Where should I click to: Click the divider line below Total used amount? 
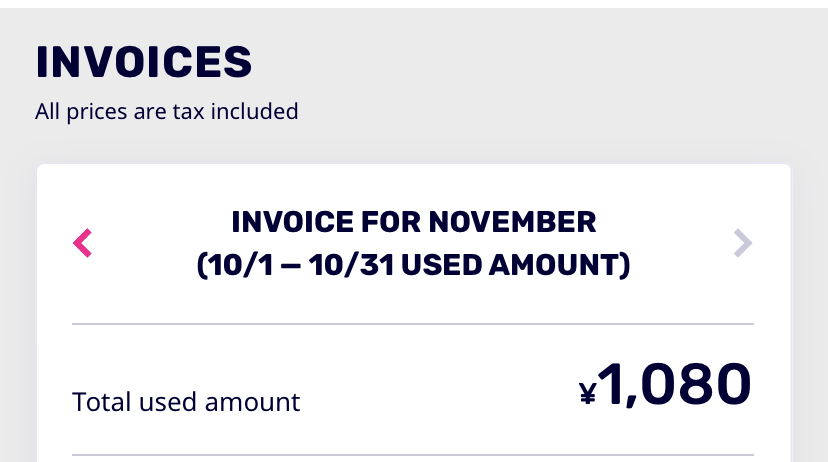pos(413,455)
